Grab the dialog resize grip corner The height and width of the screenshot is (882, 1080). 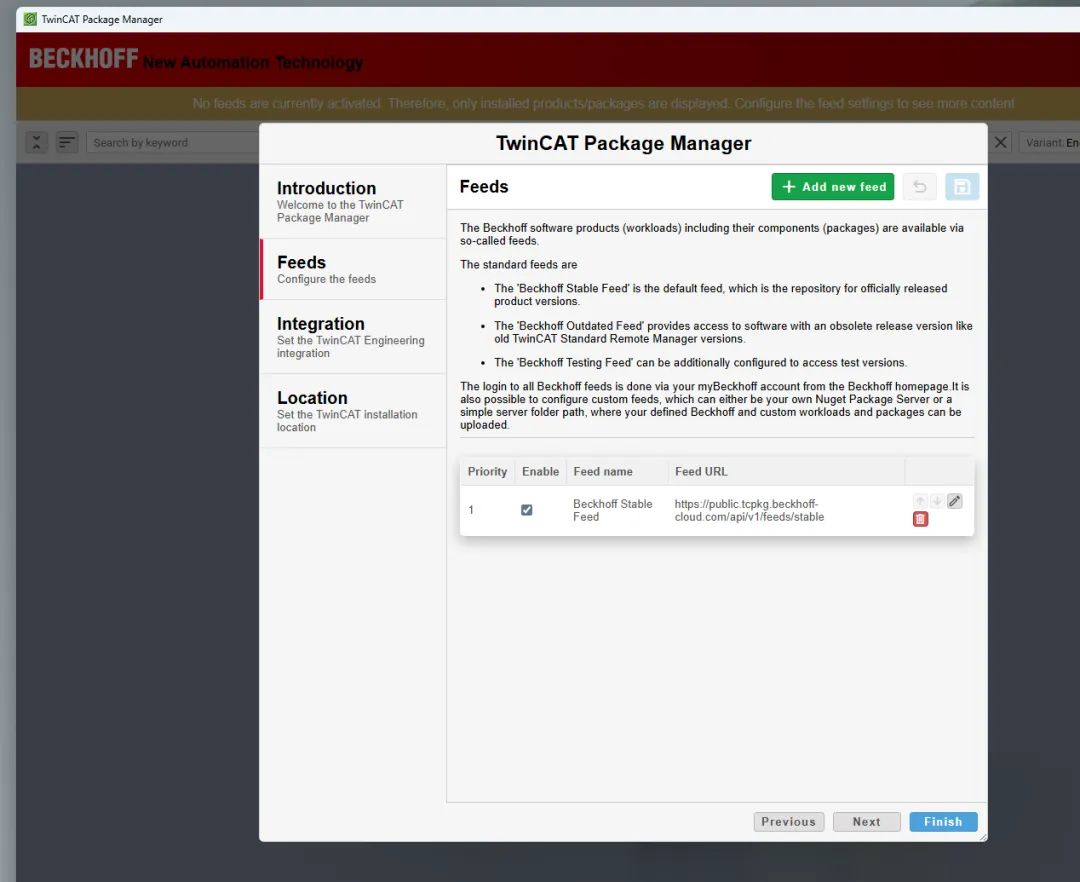click(x=982, y=837)
